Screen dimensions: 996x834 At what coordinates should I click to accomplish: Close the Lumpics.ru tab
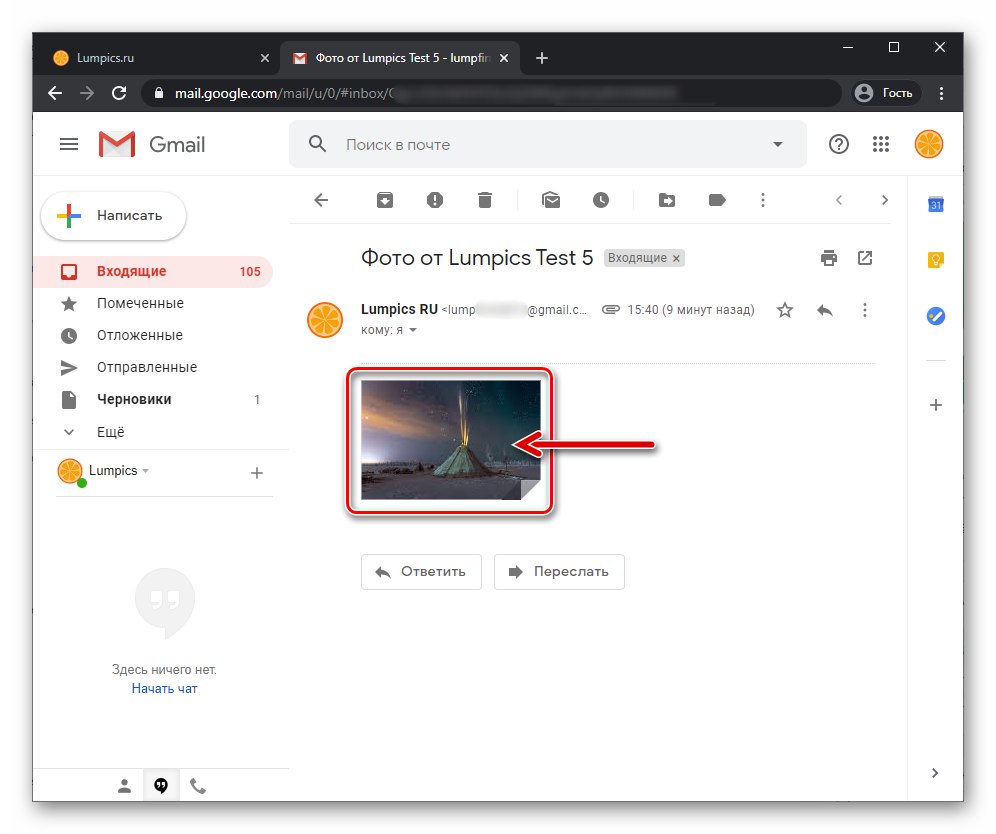[x=265, y=58]
